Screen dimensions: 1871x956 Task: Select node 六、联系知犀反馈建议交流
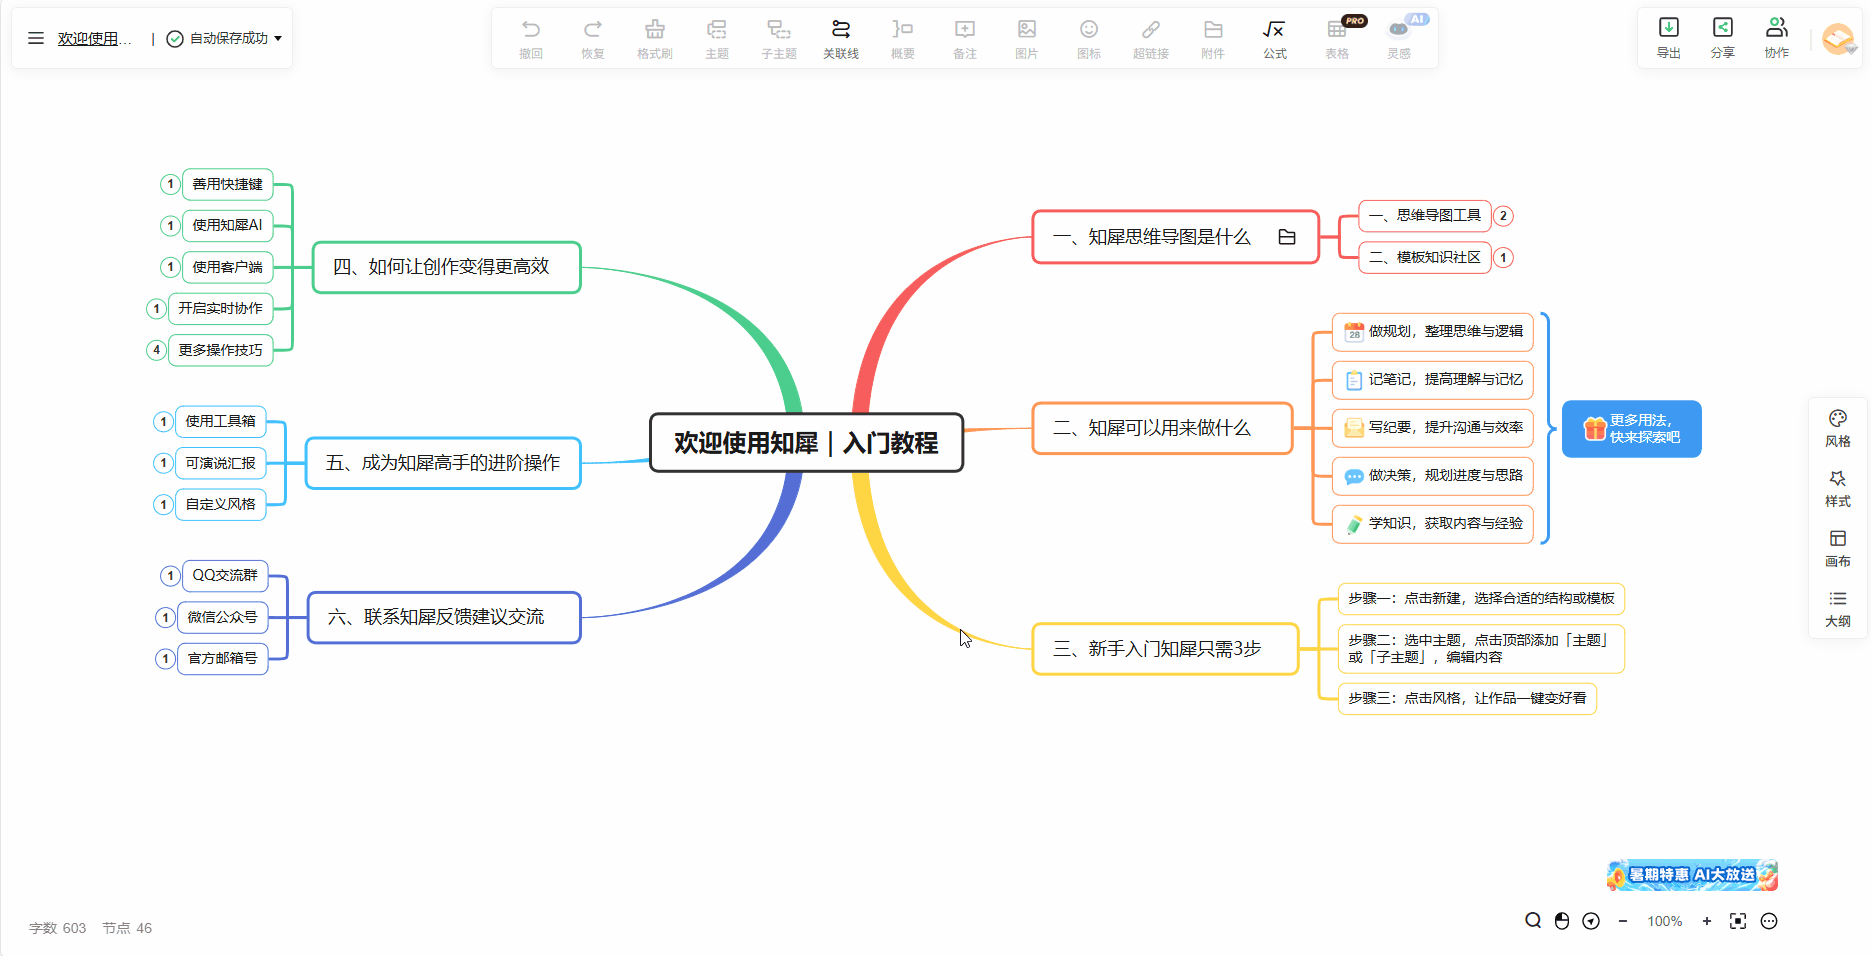pyautogui.click(x=444, y=617)
